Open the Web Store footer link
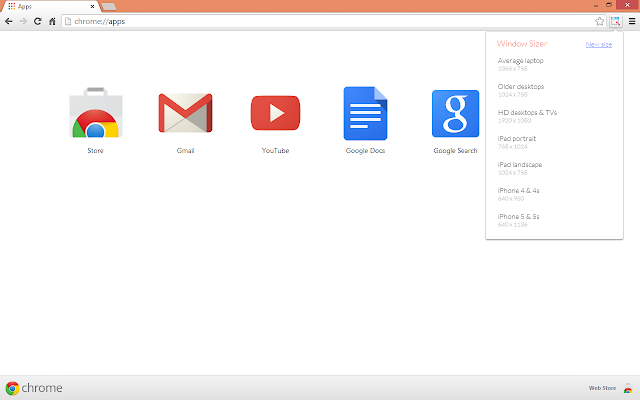This screenshot has width=640, height=400. point(602,388)
